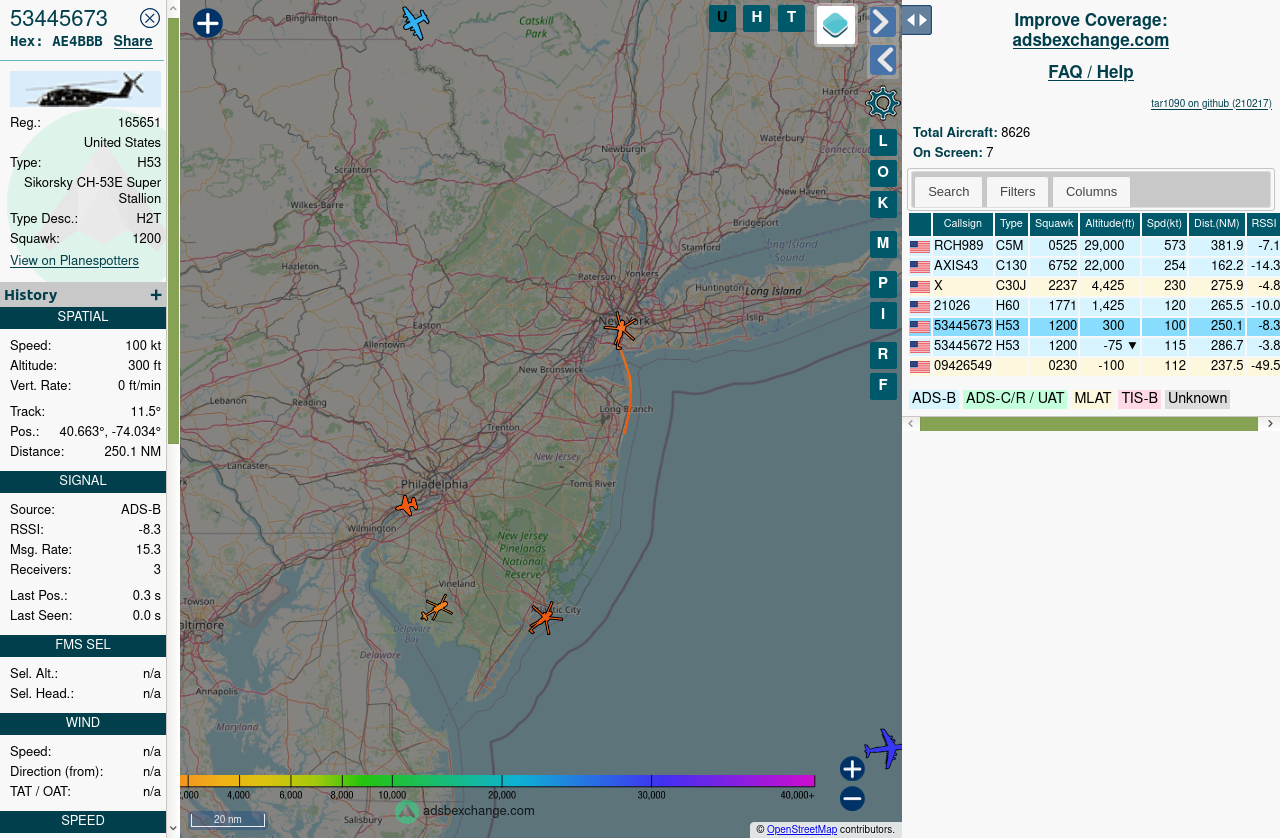This screenshot has height=838, width=1280.
Task: Select the RCH989 row in aircraft table
Action: (x=1094, y=246)
